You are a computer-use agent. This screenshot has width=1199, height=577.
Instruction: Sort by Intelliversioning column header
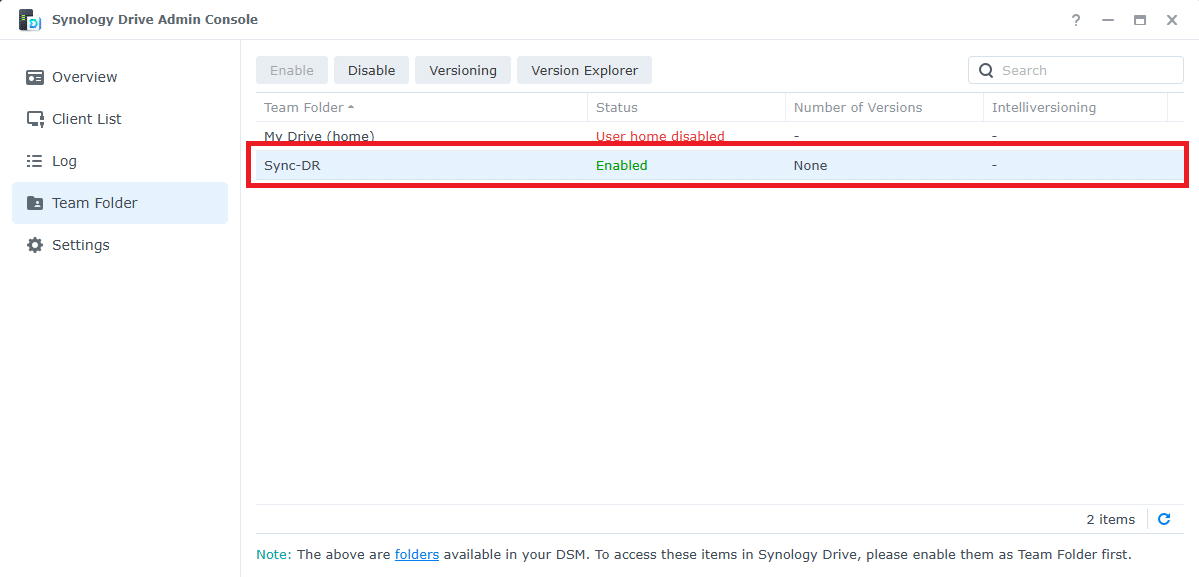tap(1076, 108)
